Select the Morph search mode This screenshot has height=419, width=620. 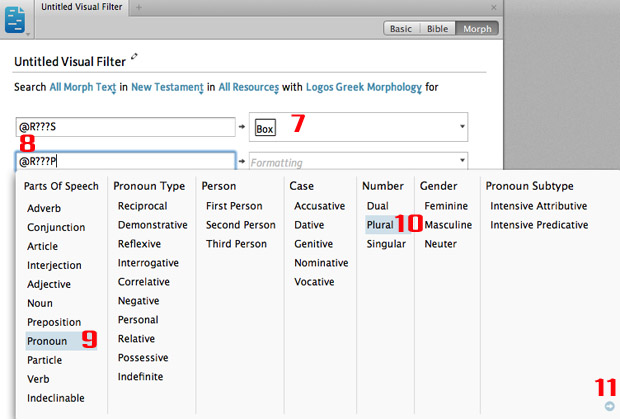[x=477, y=29]
